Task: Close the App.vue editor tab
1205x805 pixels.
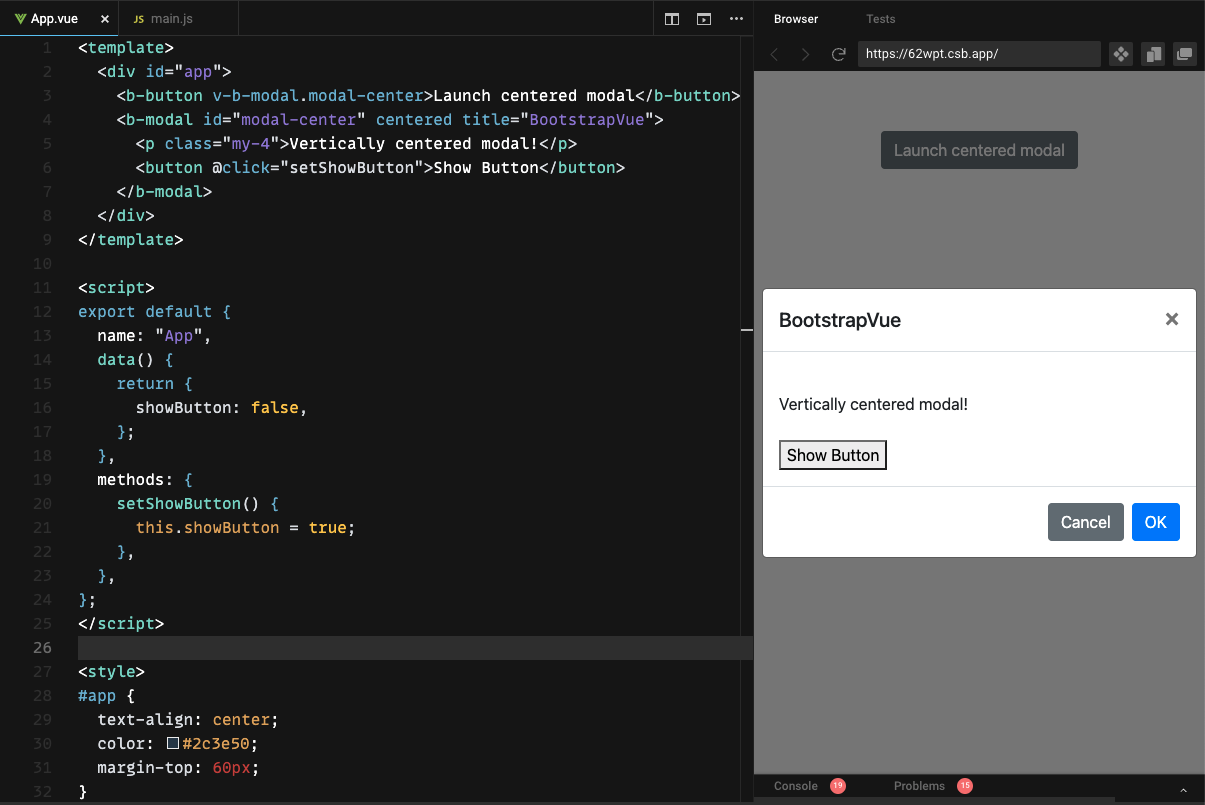Action: (x=104, y=19)
